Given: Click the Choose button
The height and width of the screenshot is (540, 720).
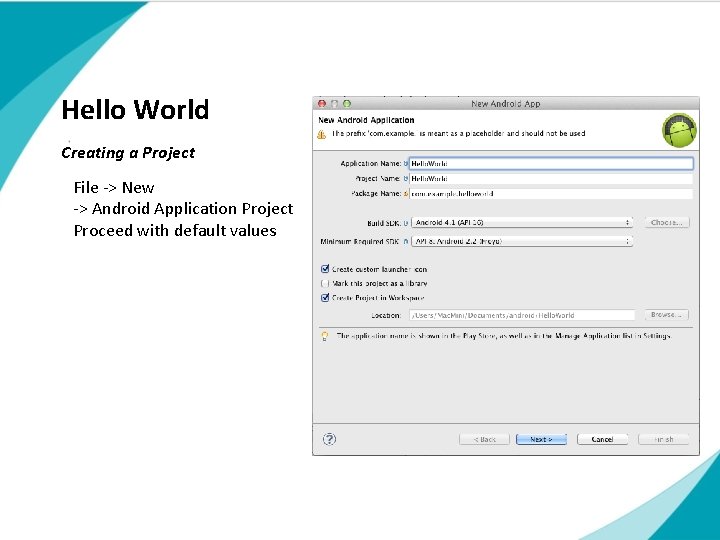Looking at the screenshot, I should click(667, 223).
